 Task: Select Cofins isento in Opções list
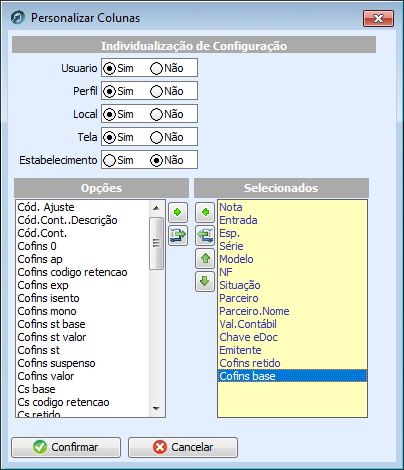pyautogui.click(x=48, y=298)
